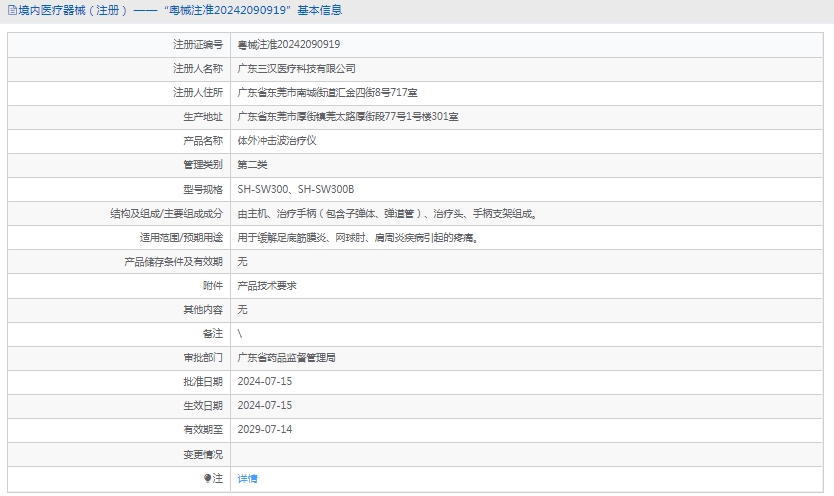Click the 产品技术要求 attachment value
This screenshot has height=496, width=834.
[x=266, y=286]
